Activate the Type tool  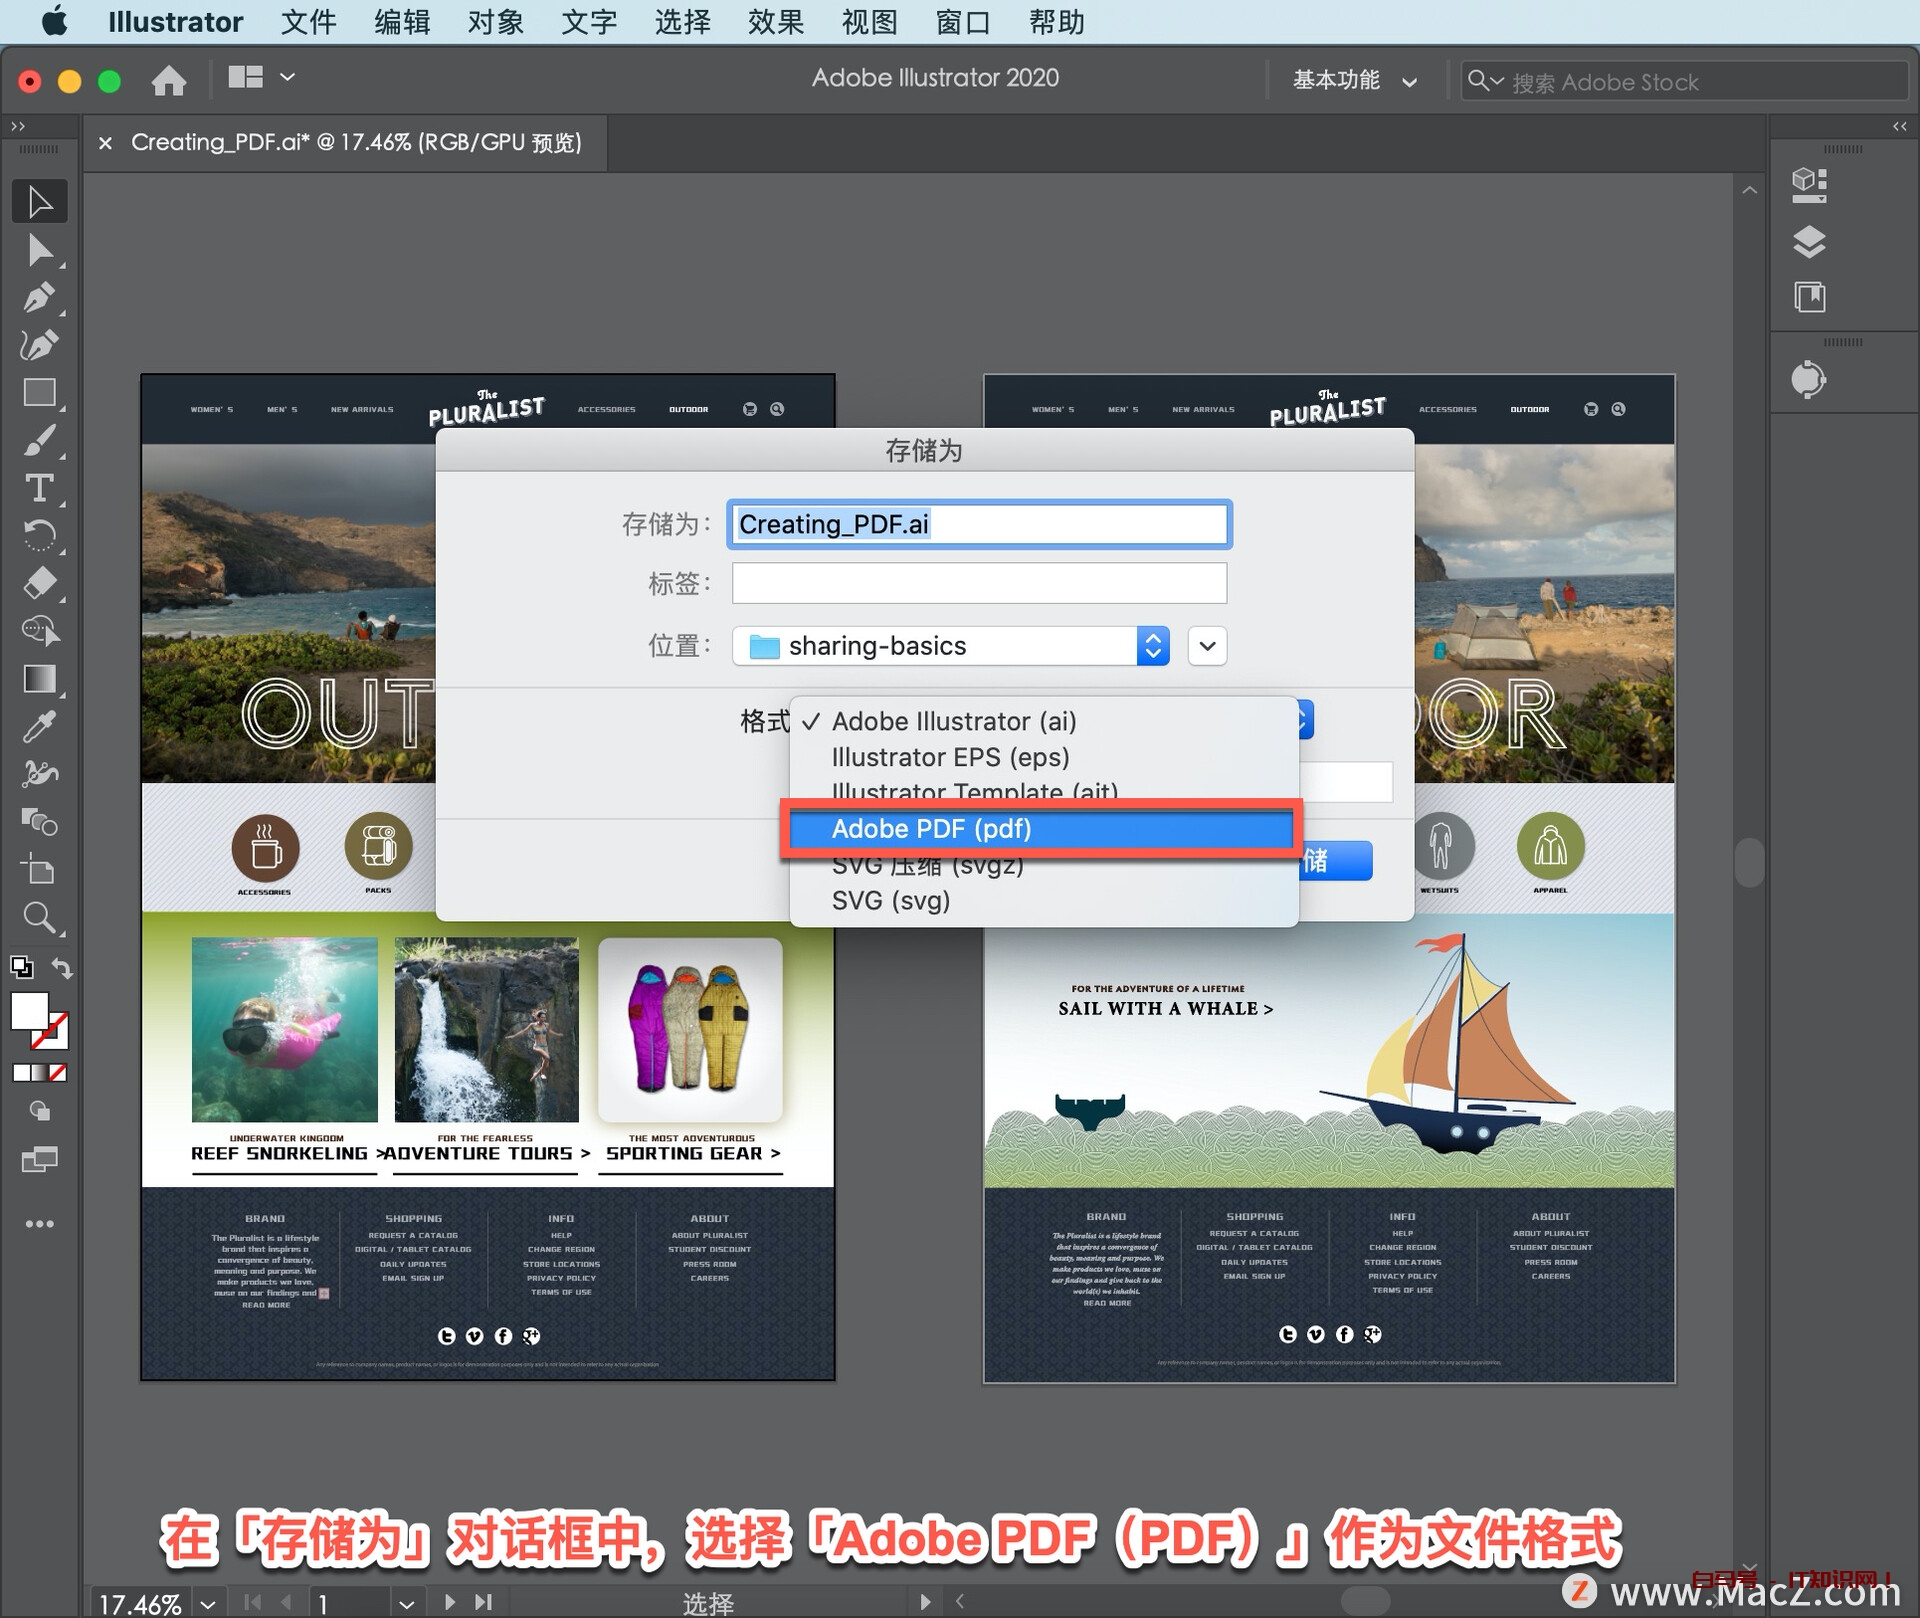click(x=40, y=488)
